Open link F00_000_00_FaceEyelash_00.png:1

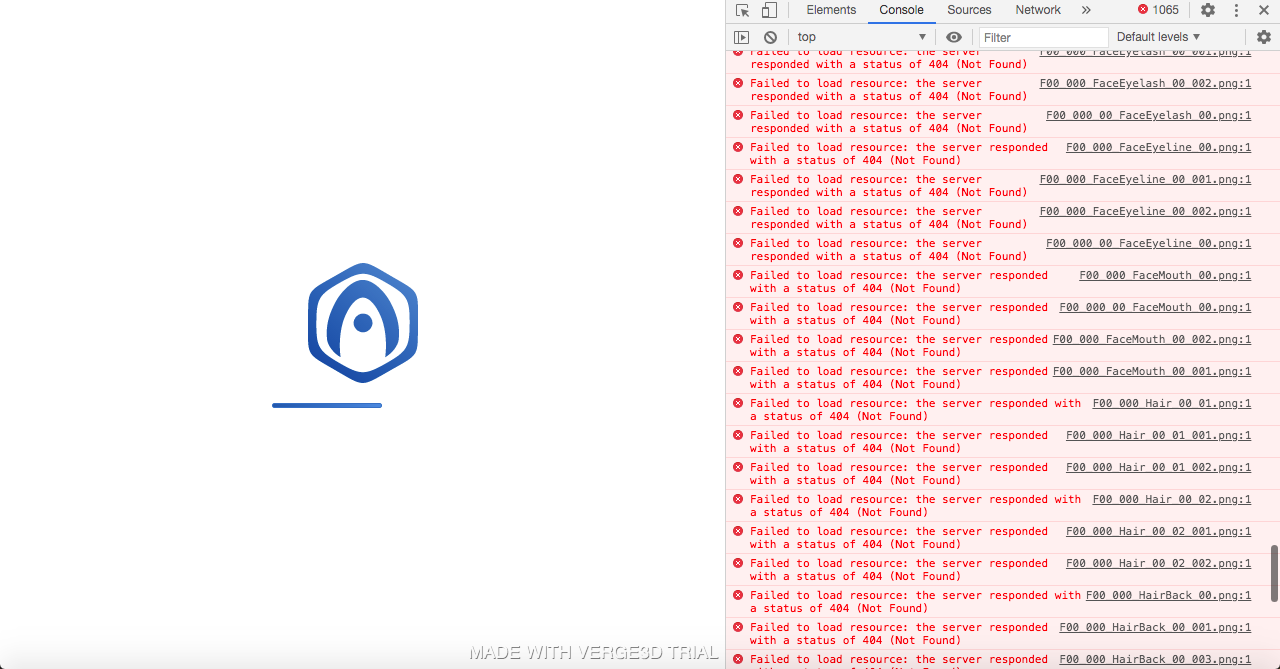[x=1148, y=115]
